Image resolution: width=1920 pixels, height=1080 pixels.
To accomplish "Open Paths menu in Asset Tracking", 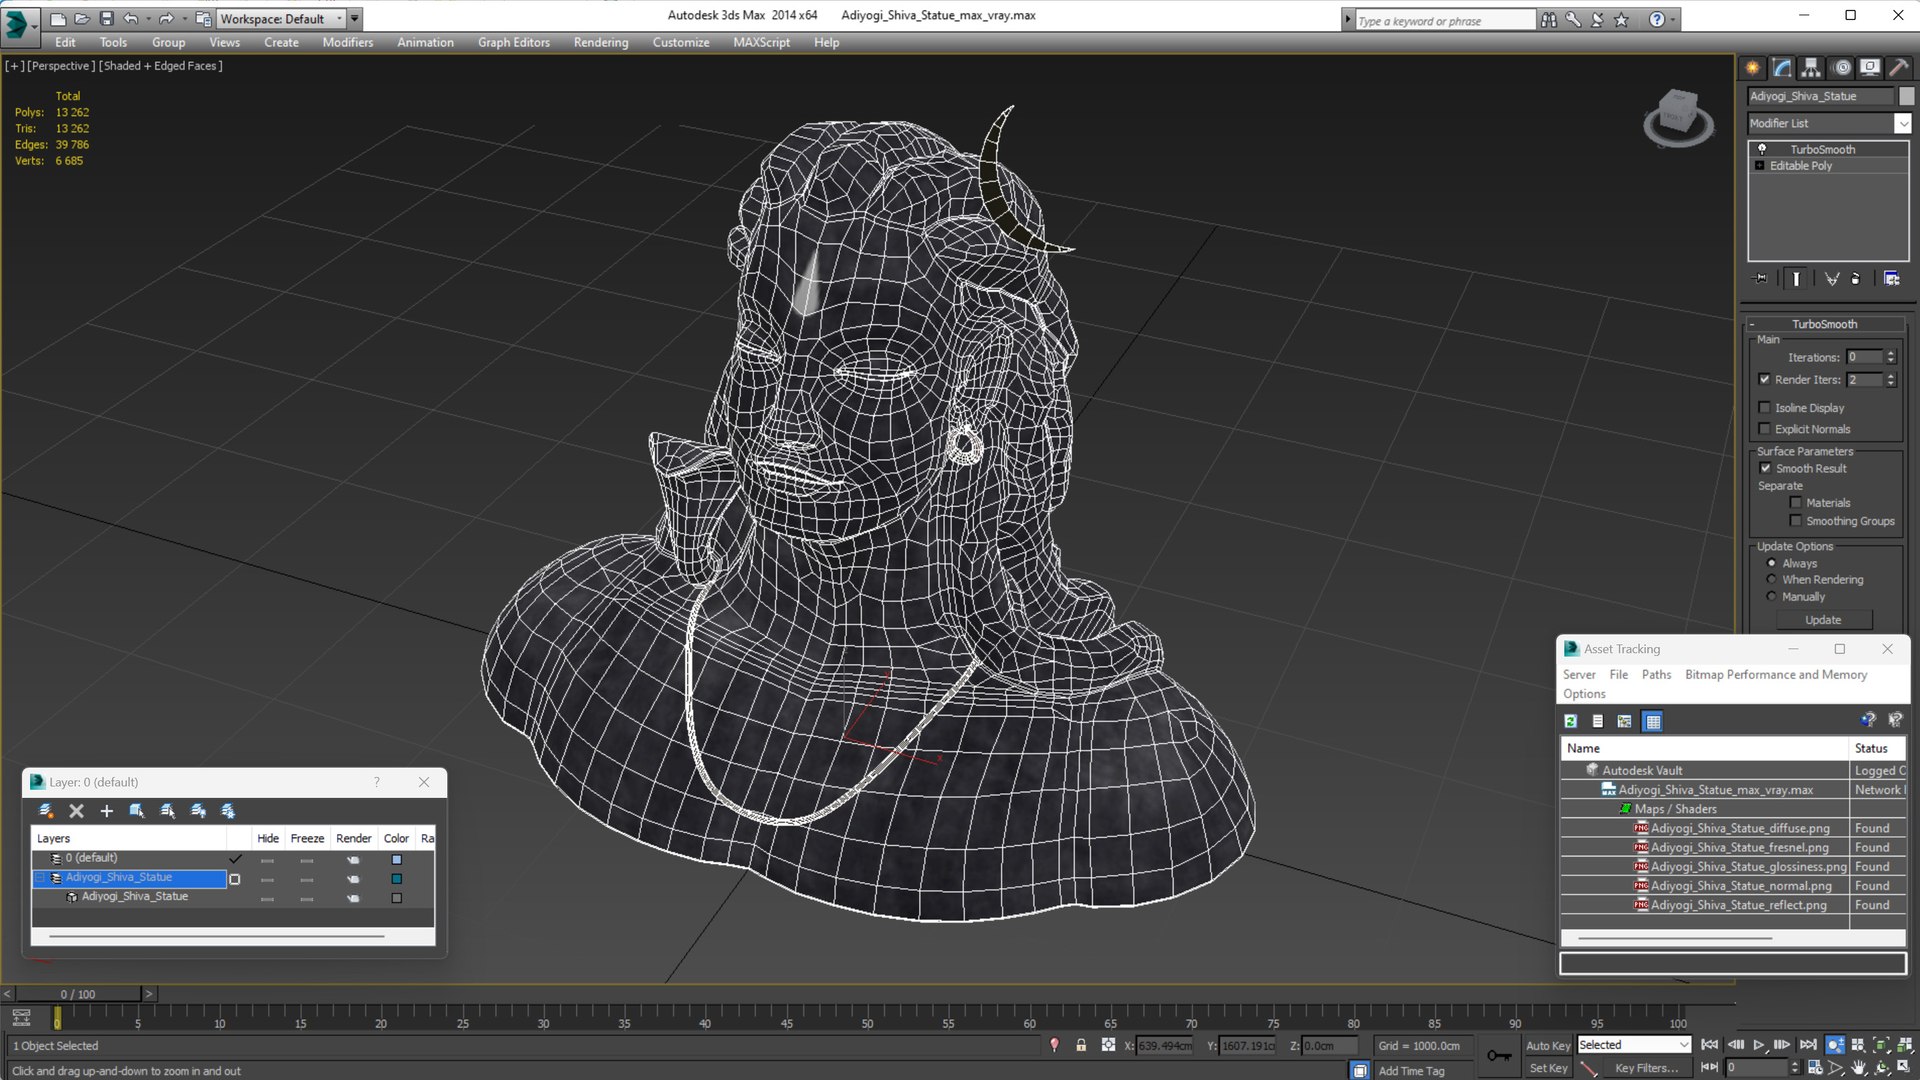I will point(1656,675).
